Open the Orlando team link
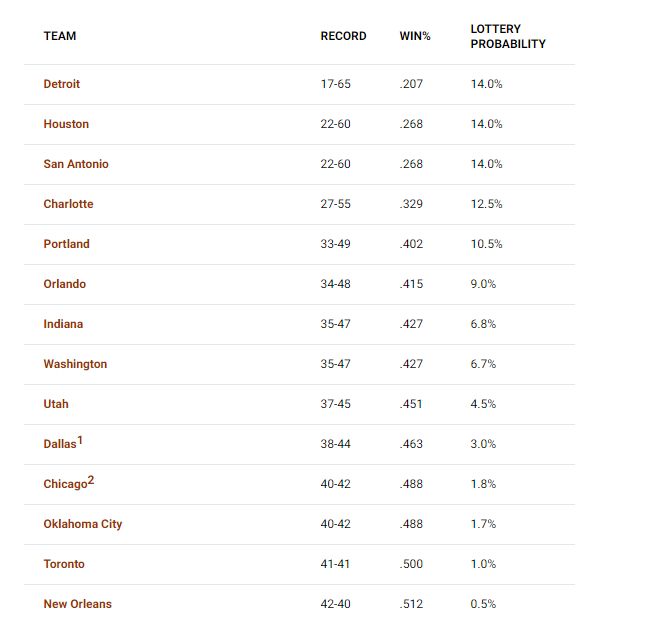The height and width of the screenshot is (620, 645). coord(65,284)
